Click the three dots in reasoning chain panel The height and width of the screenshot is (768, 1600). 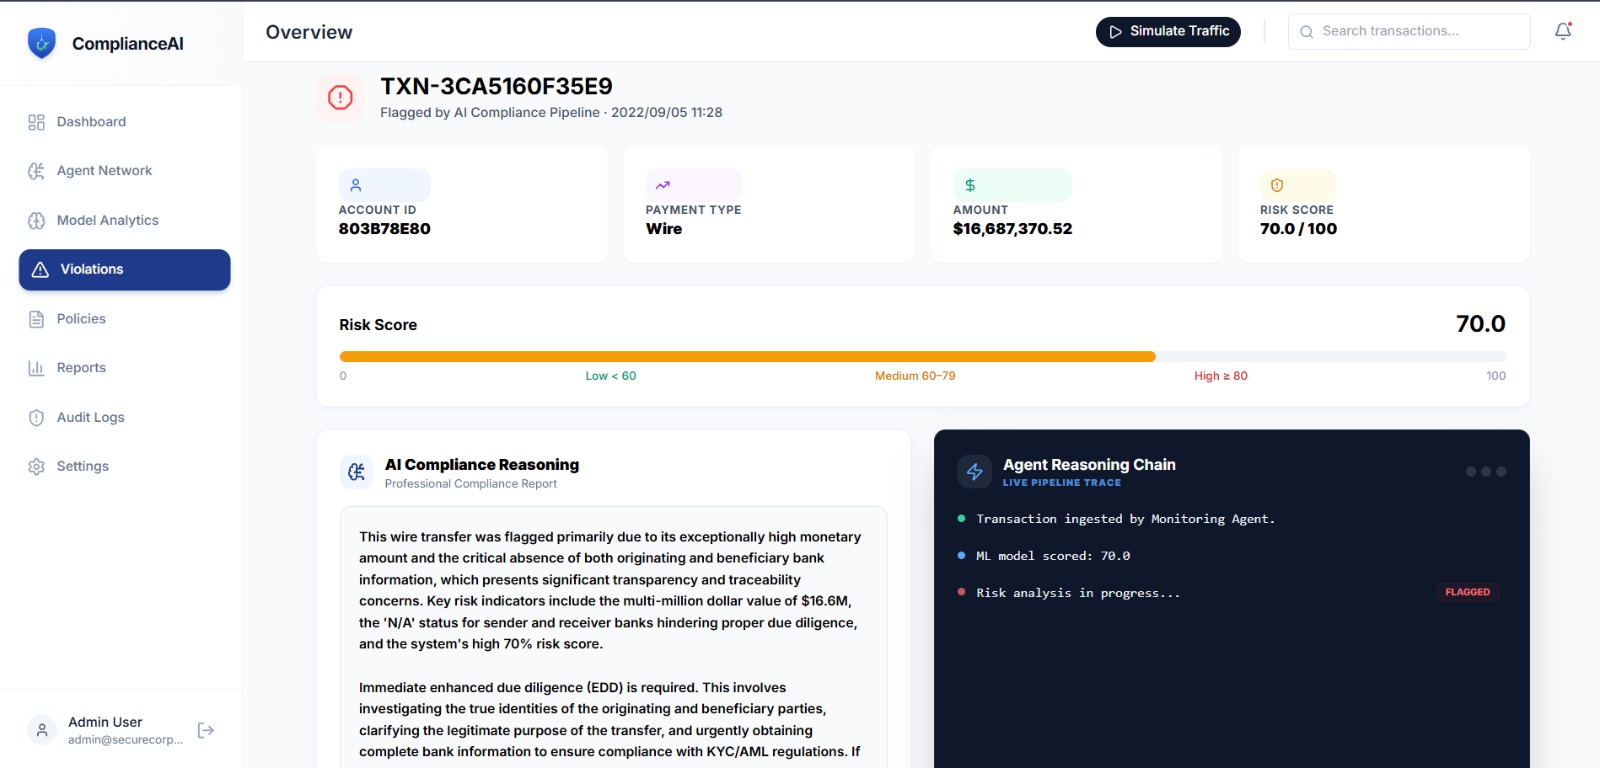point(1486,472)
